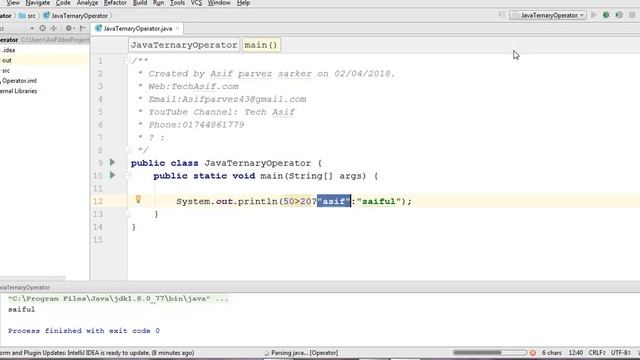The width and height of the screenshot is (640, 360).
Task: Click the run gutter arrow on line 10
Action: (x=112, y=175)
